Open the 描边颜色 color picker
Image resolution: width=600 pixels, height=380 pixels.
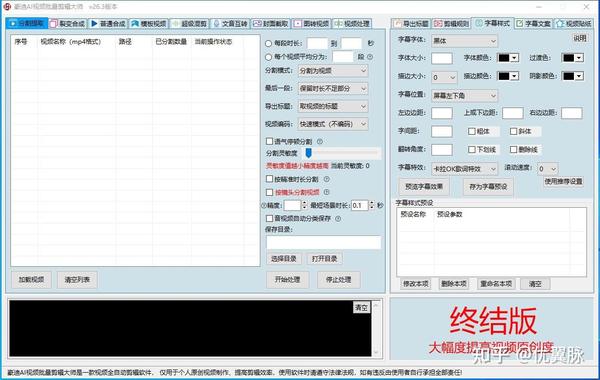[508, 76]
